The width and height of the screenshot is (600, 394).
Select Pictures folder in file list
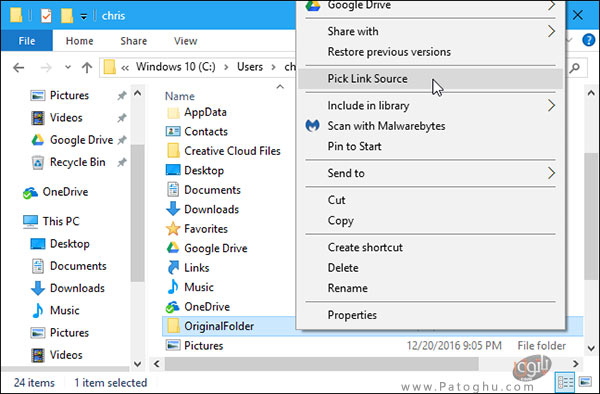tap(203, 345)
